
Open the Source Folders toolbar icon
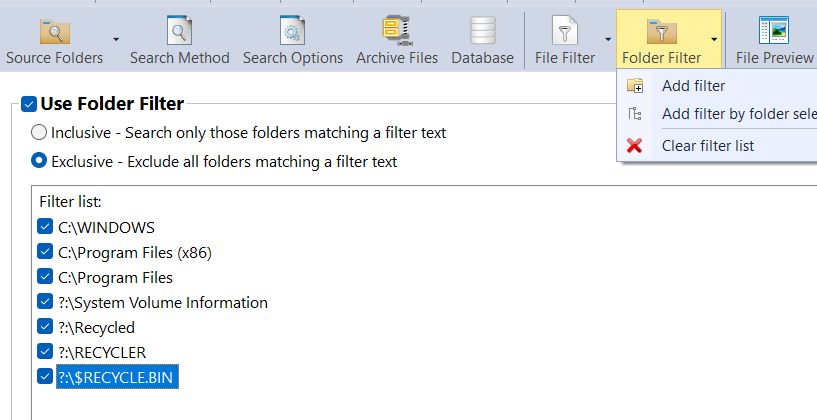tap(54, 32)
